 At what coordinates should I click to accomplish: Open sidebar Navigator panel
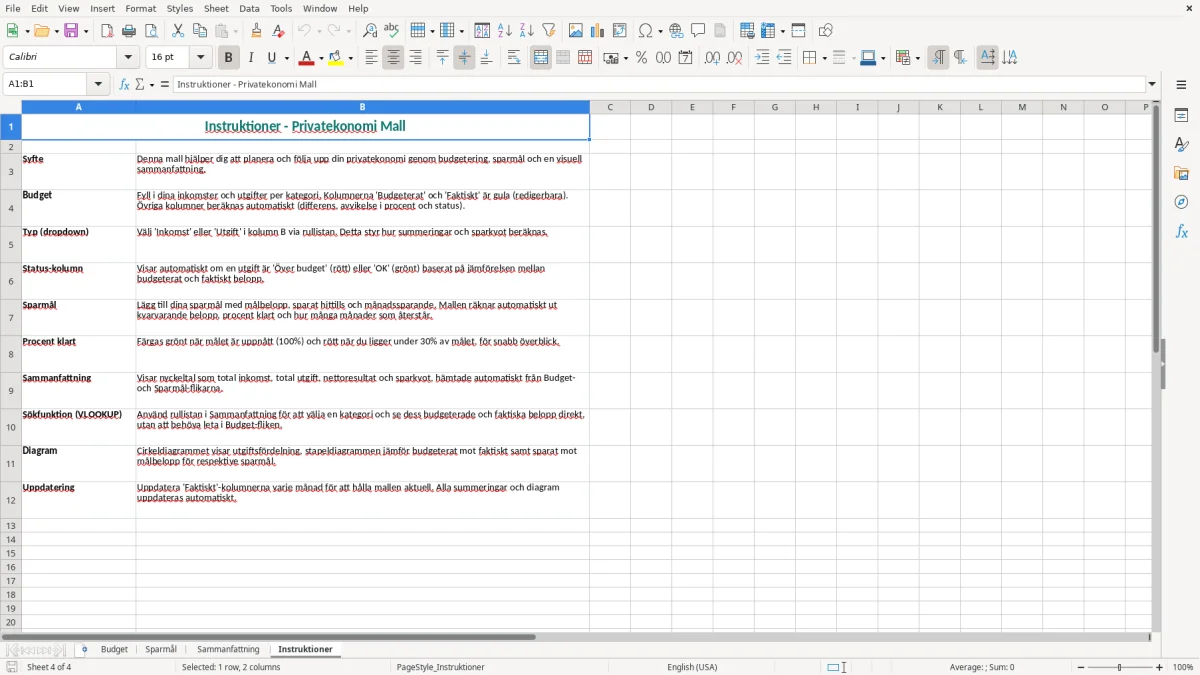point(1181,202)
